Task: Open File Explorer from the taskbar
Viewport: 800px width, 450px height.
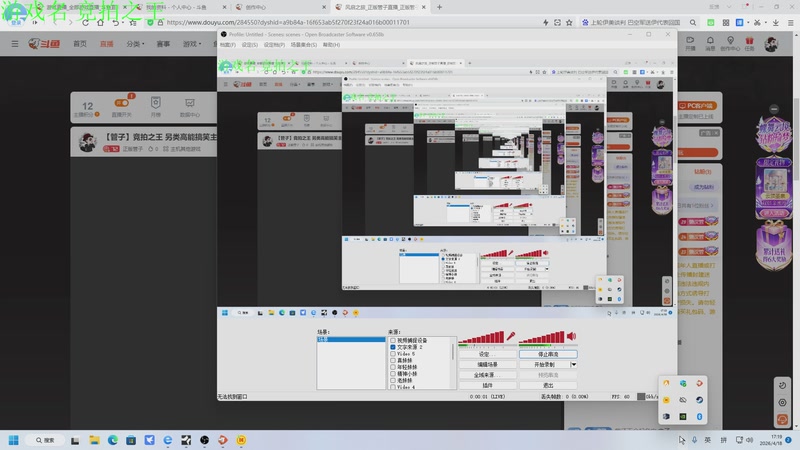Action: tap(94, 440)
